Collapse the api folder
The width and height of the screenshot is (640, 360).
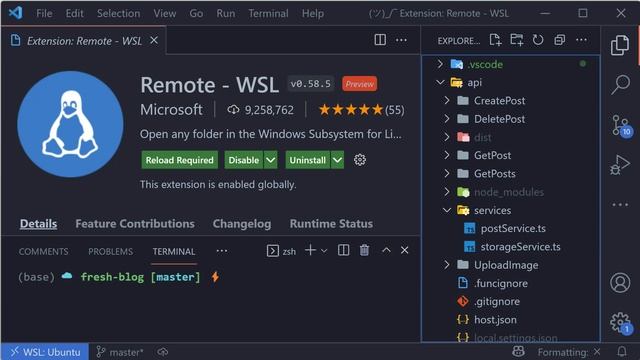coord(440,82)
